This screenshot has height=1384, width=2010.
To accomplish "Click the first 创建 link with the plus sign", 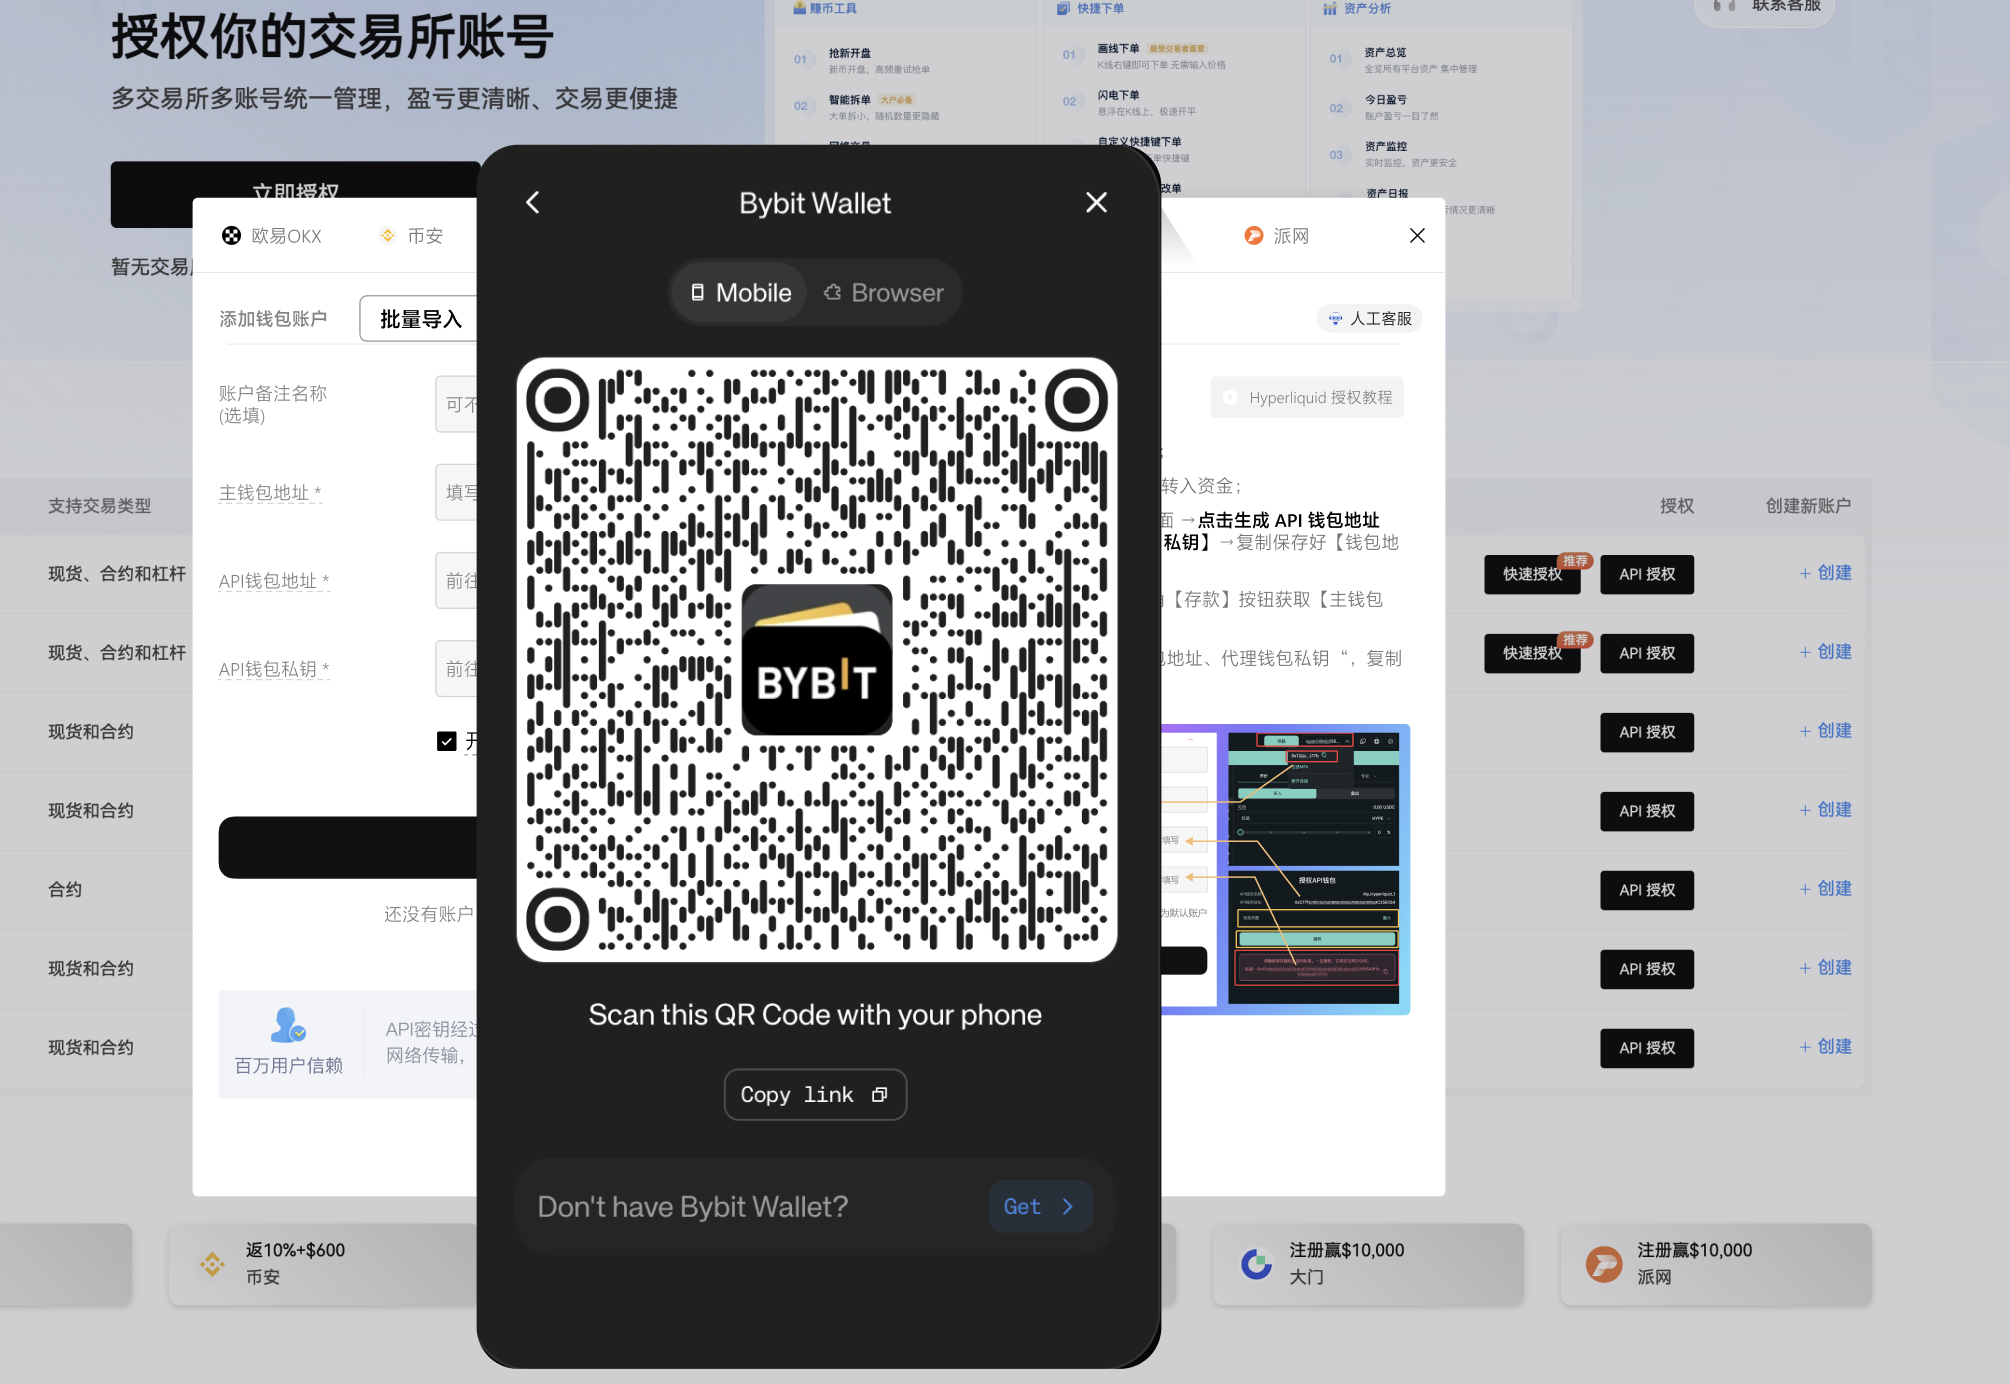I will pyautogui.click(x=1825, y=573).
